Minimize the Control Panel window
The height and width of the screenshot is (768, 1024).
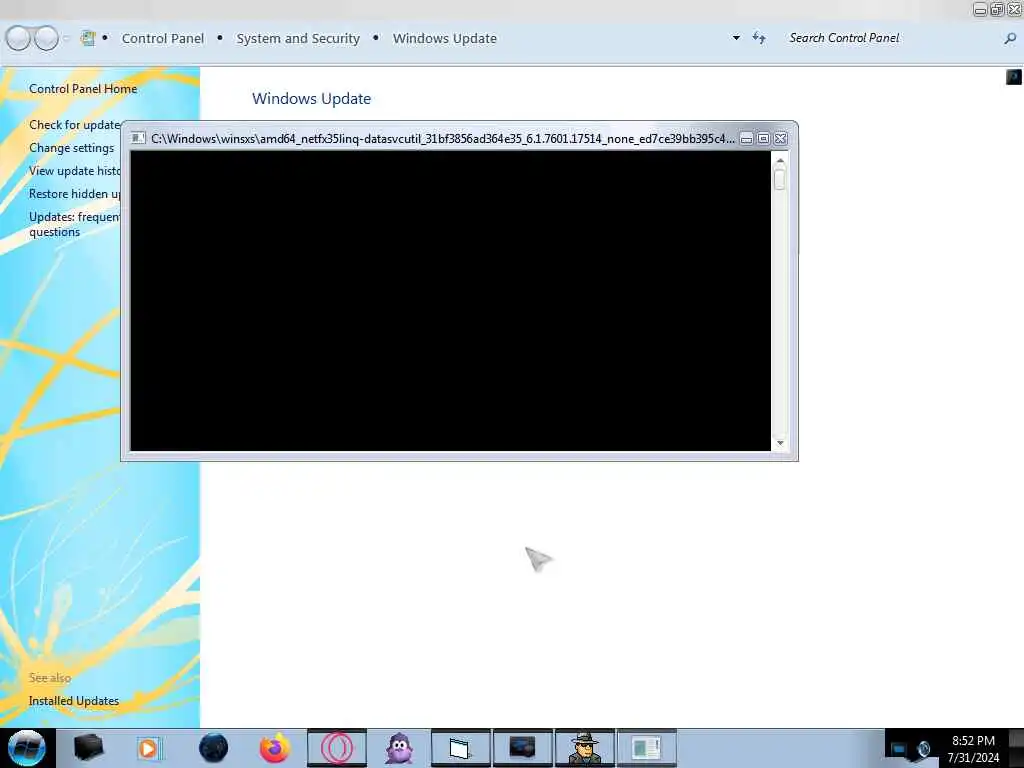point(980,9)
